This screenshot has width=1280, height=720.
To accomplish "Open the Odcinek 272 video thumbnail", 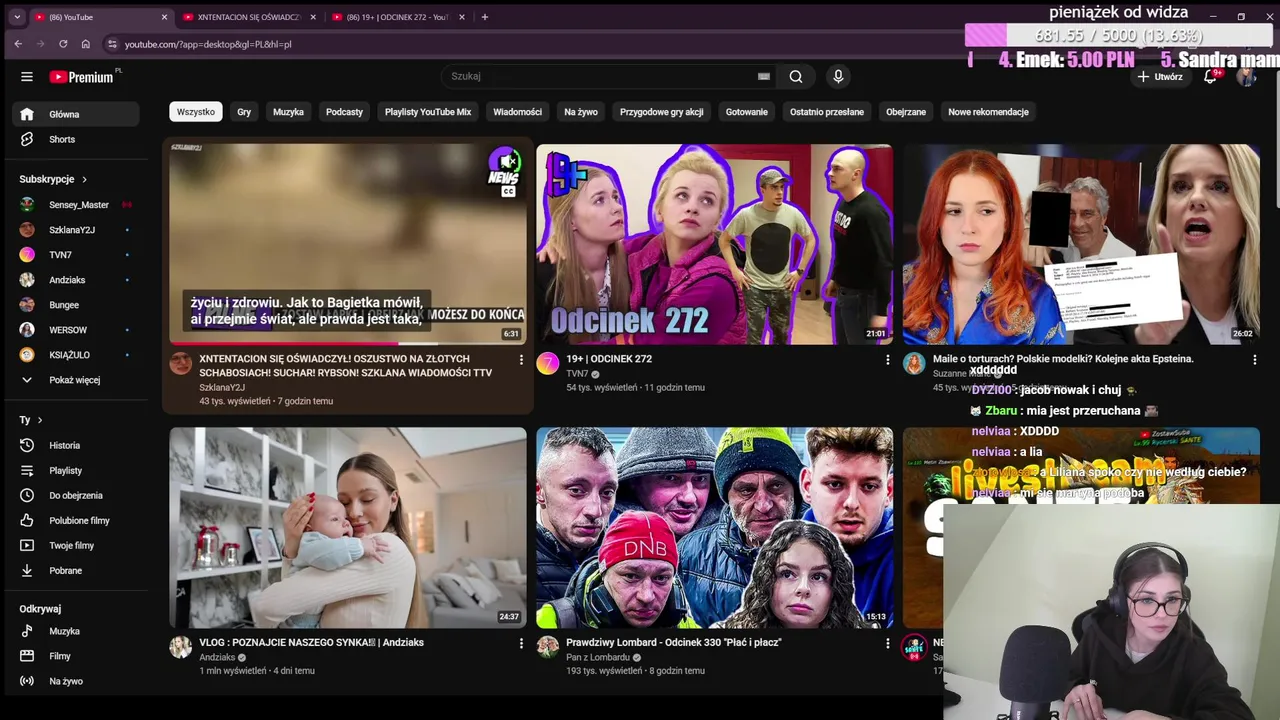I will [x=714, y=244].
